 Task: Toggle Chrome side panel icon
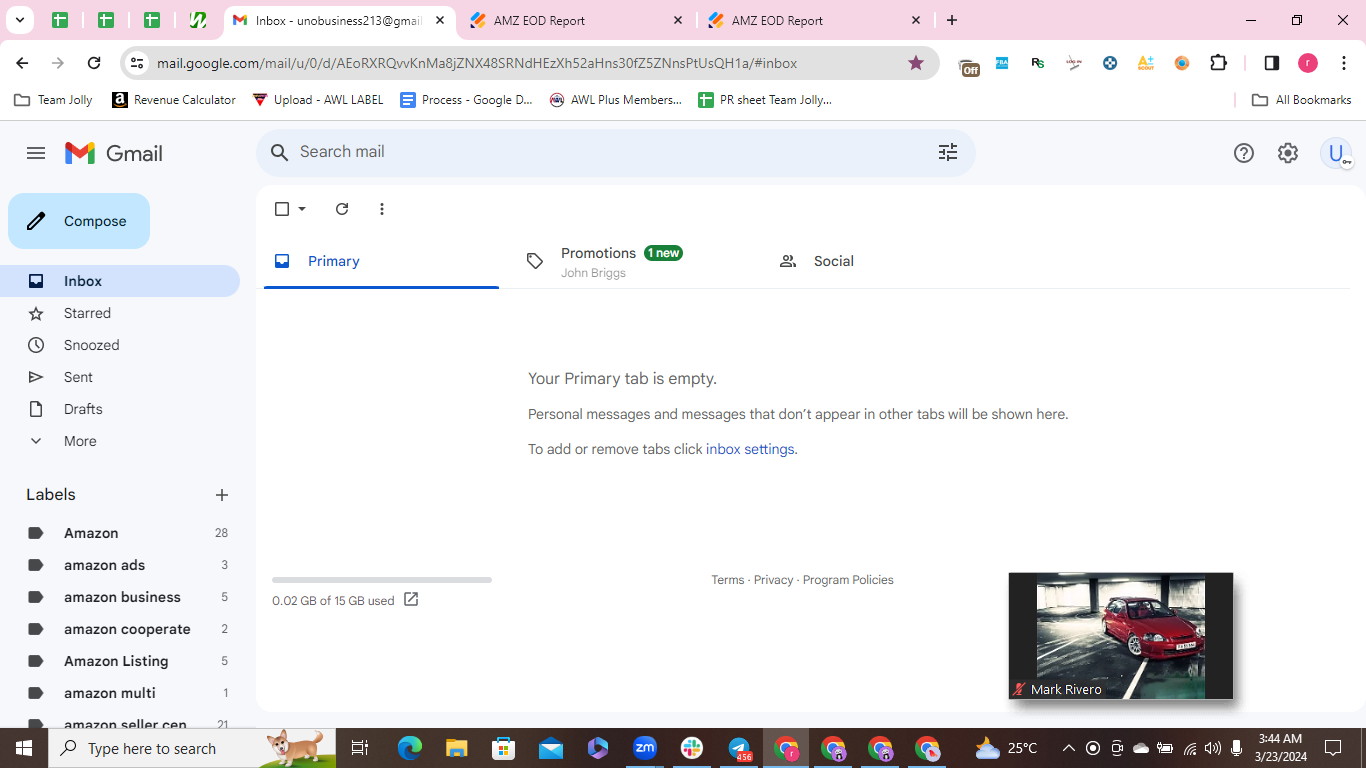tap(1272, 63)
